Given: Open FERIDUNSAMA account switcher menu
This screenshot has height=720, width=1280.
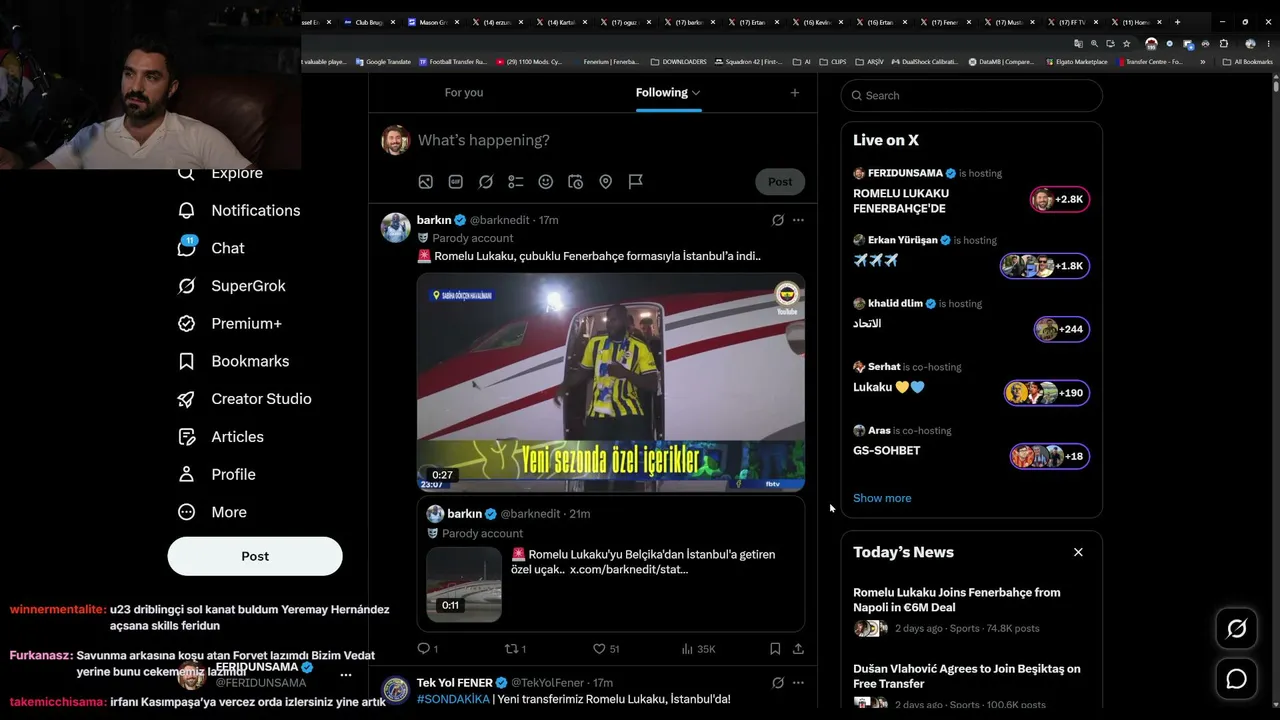Looking at the screenshot, I should (346, 675).
